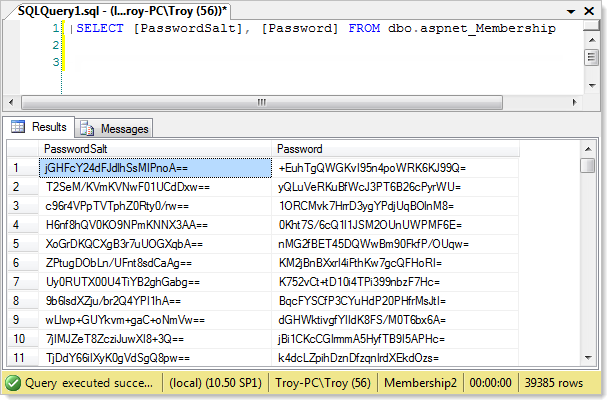Select salt cell wLlwp+GUYkvm+gaC+oNmVw==
This screenshot has height=405, width=612.
coord(155,320)
